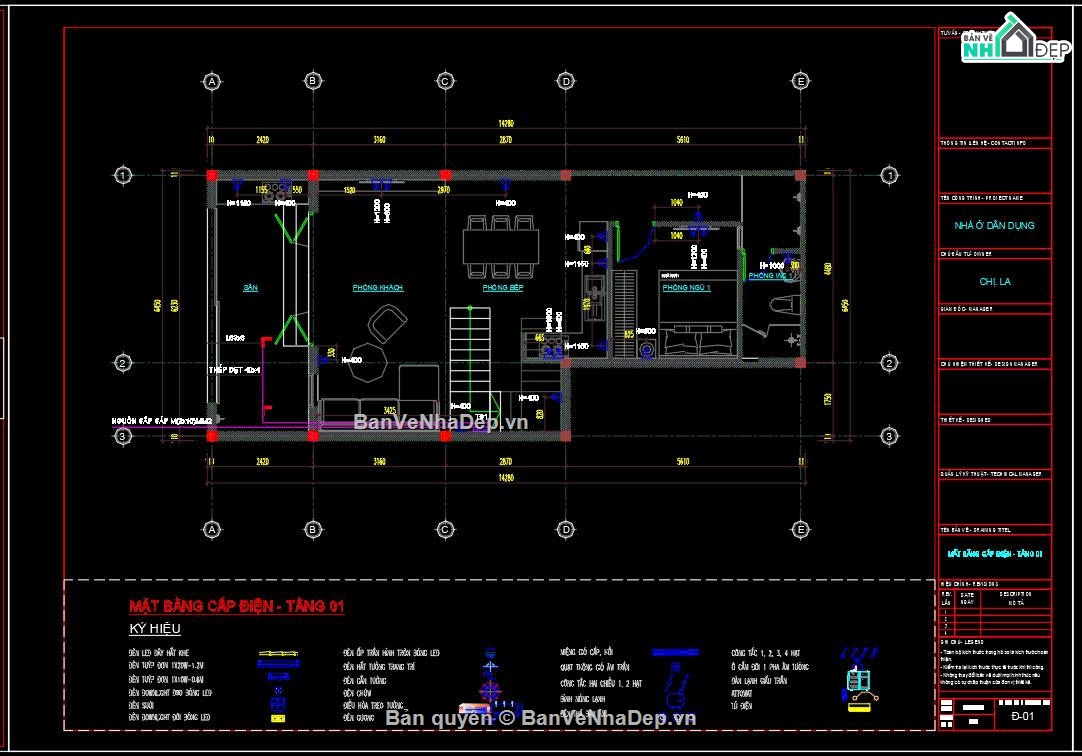Click the top grid axis bubble A
This screenshot has height=756, width=1082.
point(212,81)
